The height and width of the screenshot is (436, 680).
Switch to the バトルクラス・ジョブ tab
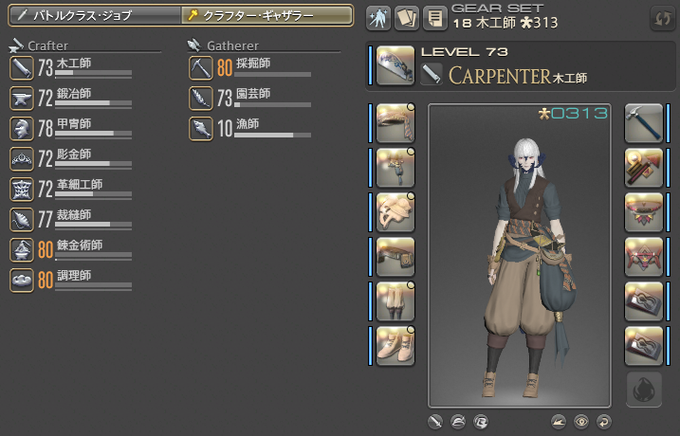pyautogui.click(x=95, y=16)
